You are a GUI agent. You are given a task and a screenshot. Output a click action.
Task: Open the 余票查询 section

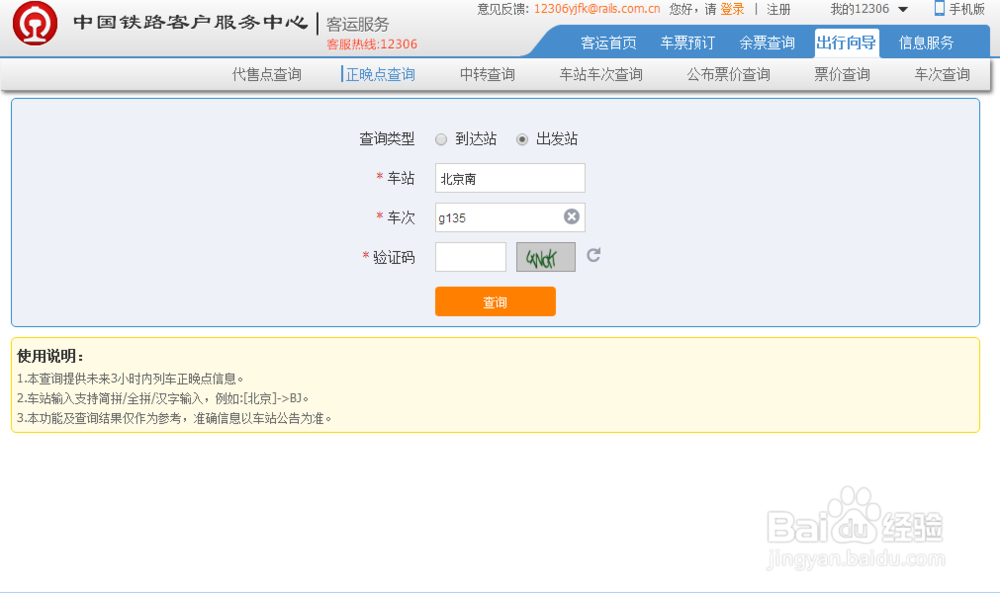click(767, 43)
